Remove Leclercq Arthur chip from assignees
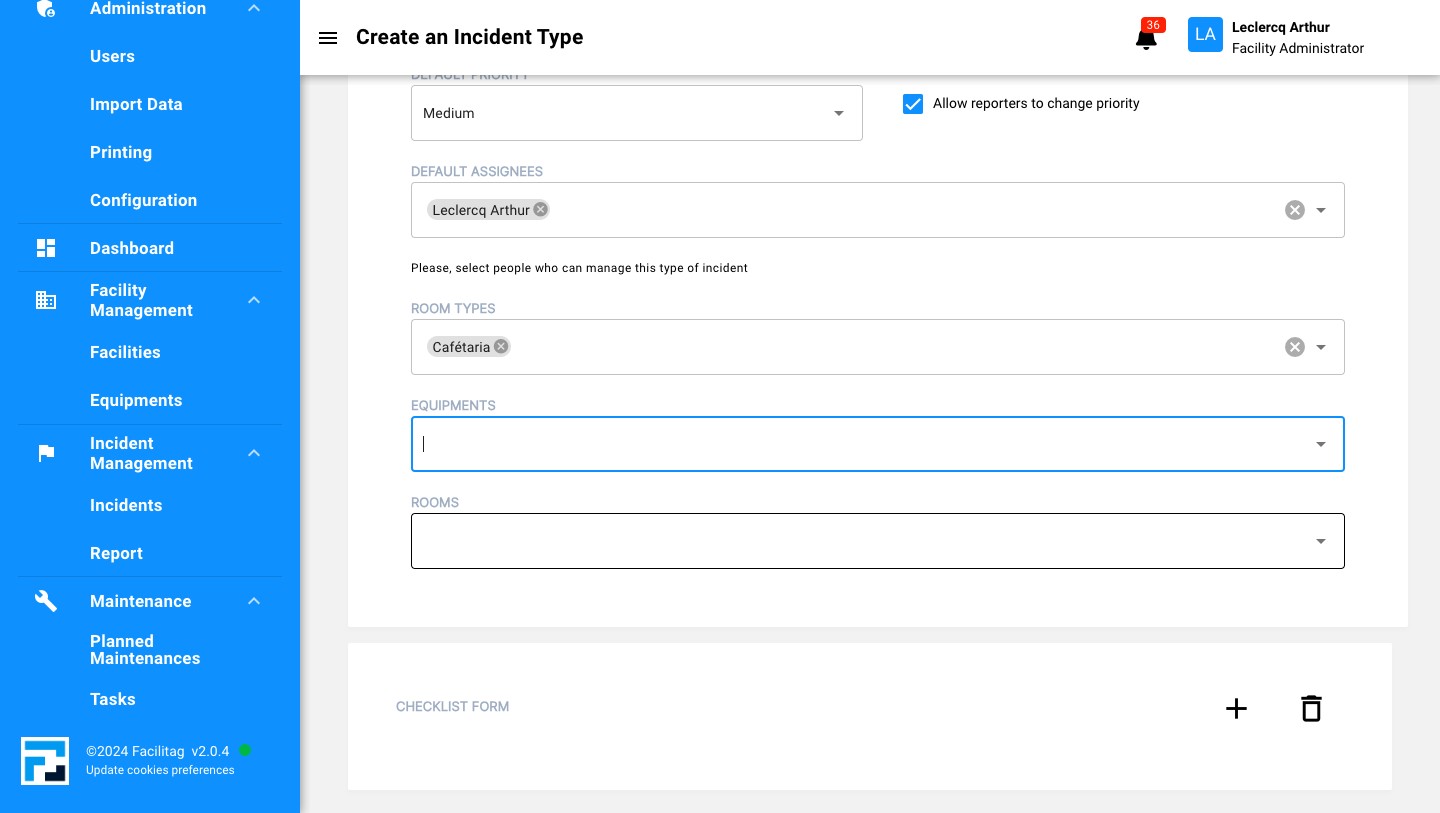 (x=541, y=209)
